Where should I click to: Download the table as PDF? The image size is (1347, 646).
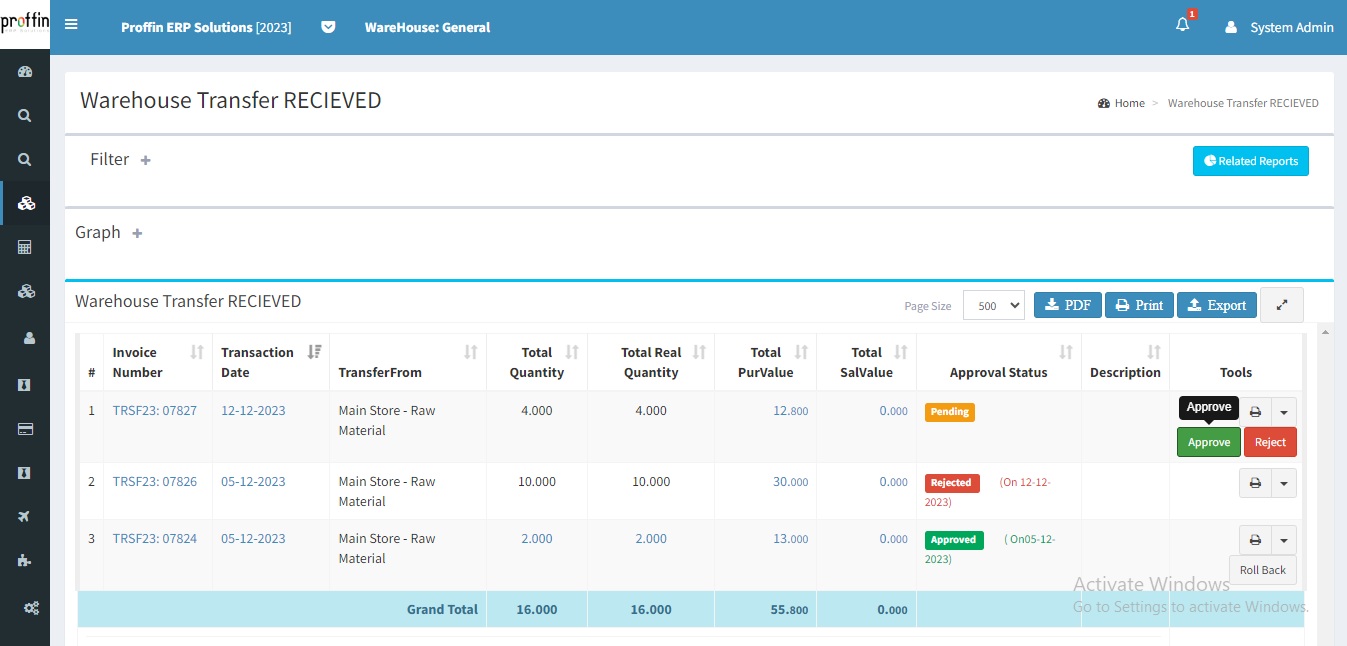point(1068,305)
